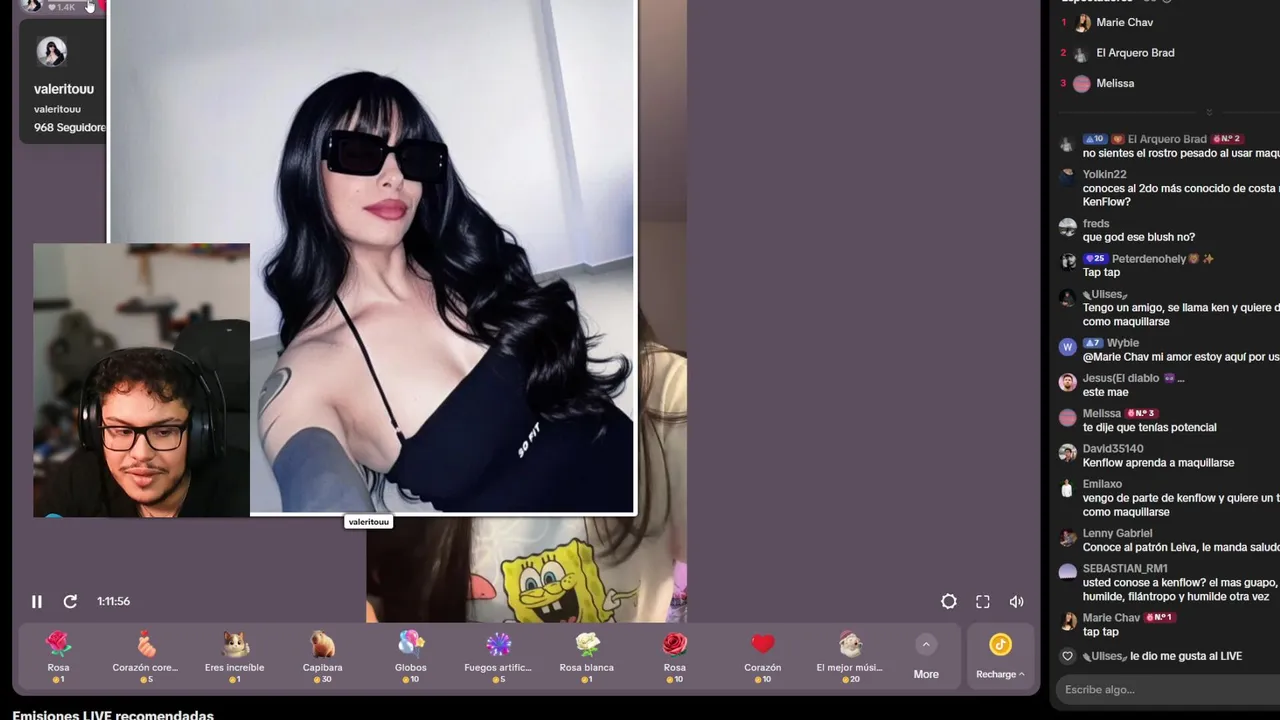Expand the top viewers list chevron
1280x720 pixels.
(1209, 112)
